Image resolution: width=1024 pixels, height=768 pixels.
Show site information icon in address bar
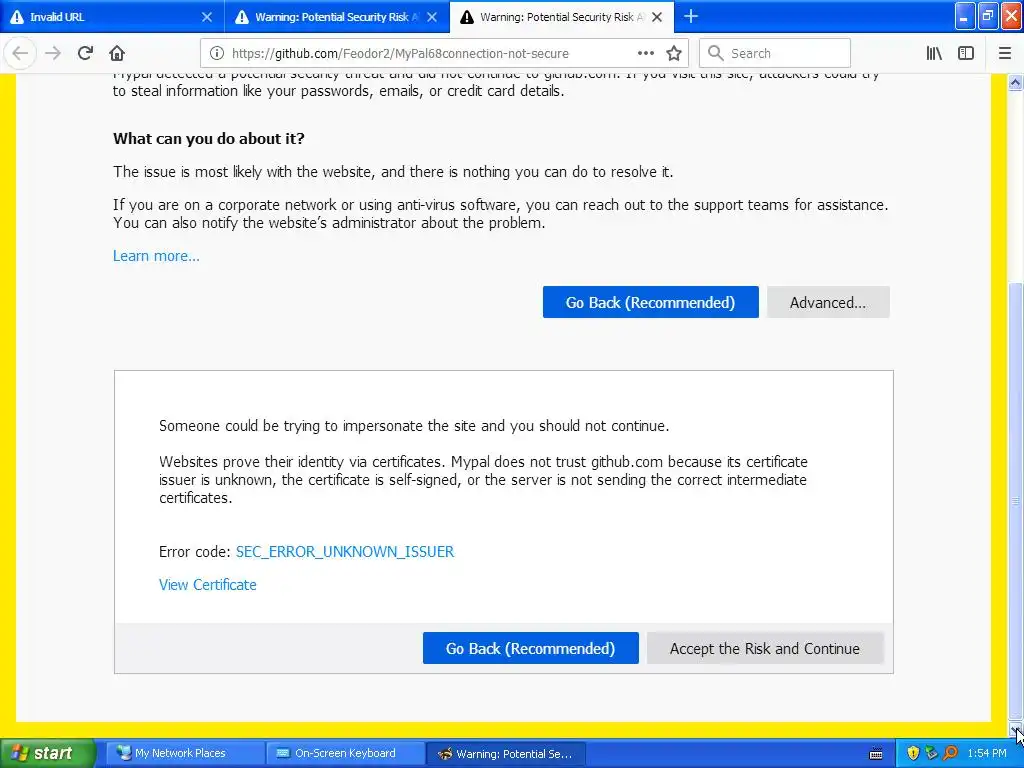click(217, 53)
